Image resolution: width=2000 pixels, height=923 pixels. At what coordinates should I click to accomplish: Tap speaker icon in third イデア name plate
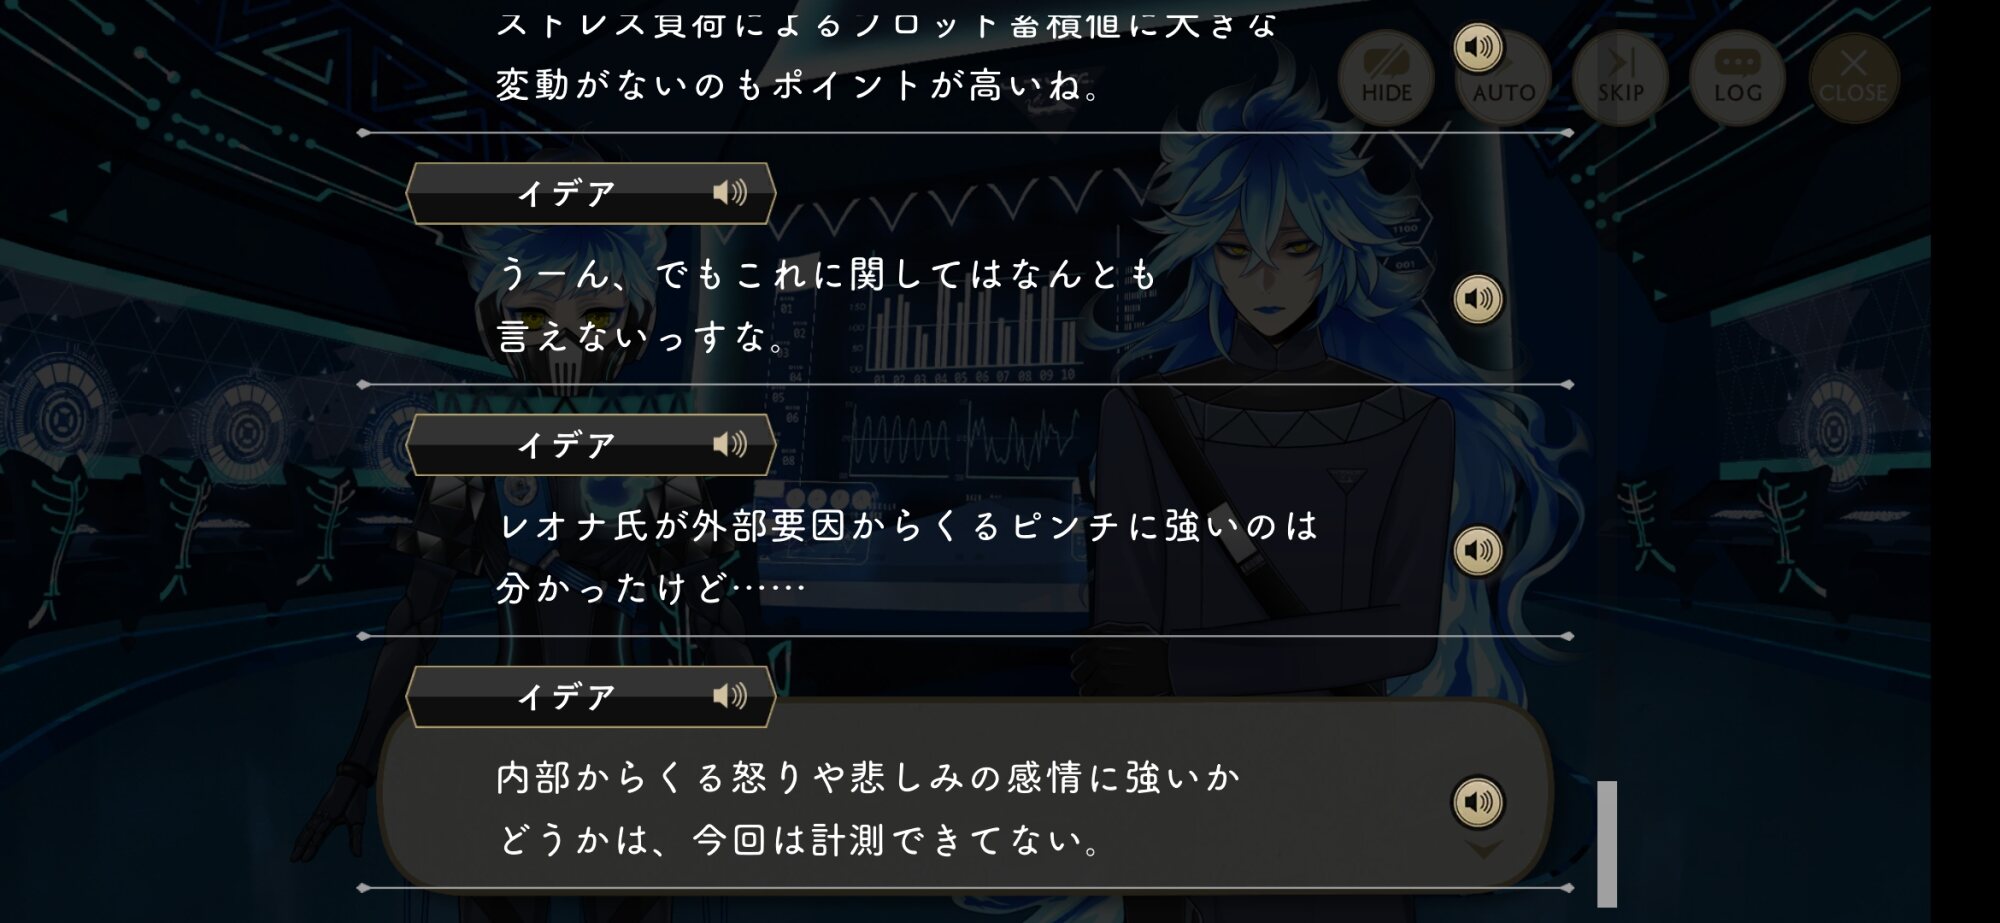730,696
